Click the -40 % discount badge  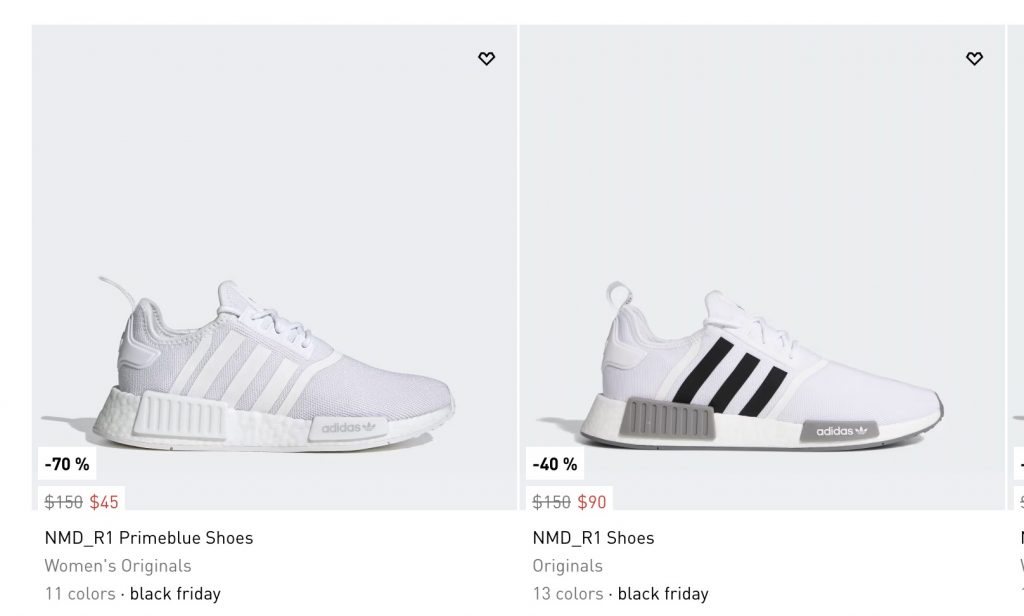[555, 464]
